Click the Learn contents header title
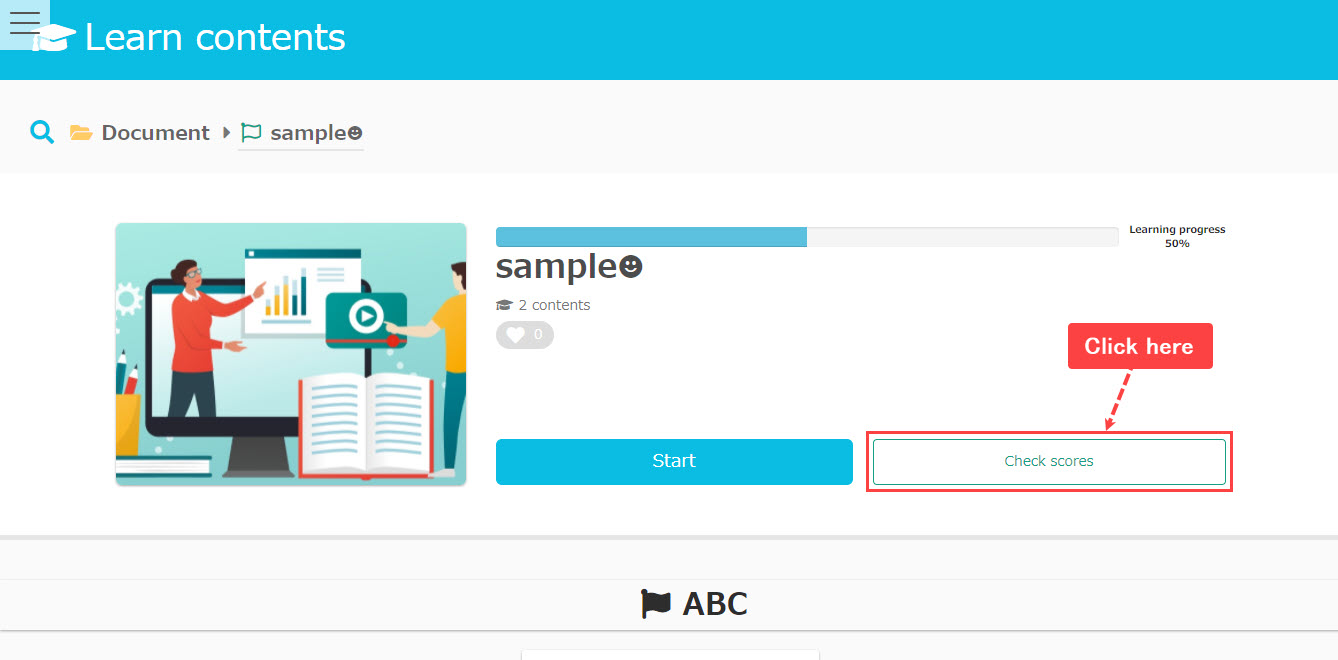Viewport: 1338px width, 660px height. [x=215, y=38]
